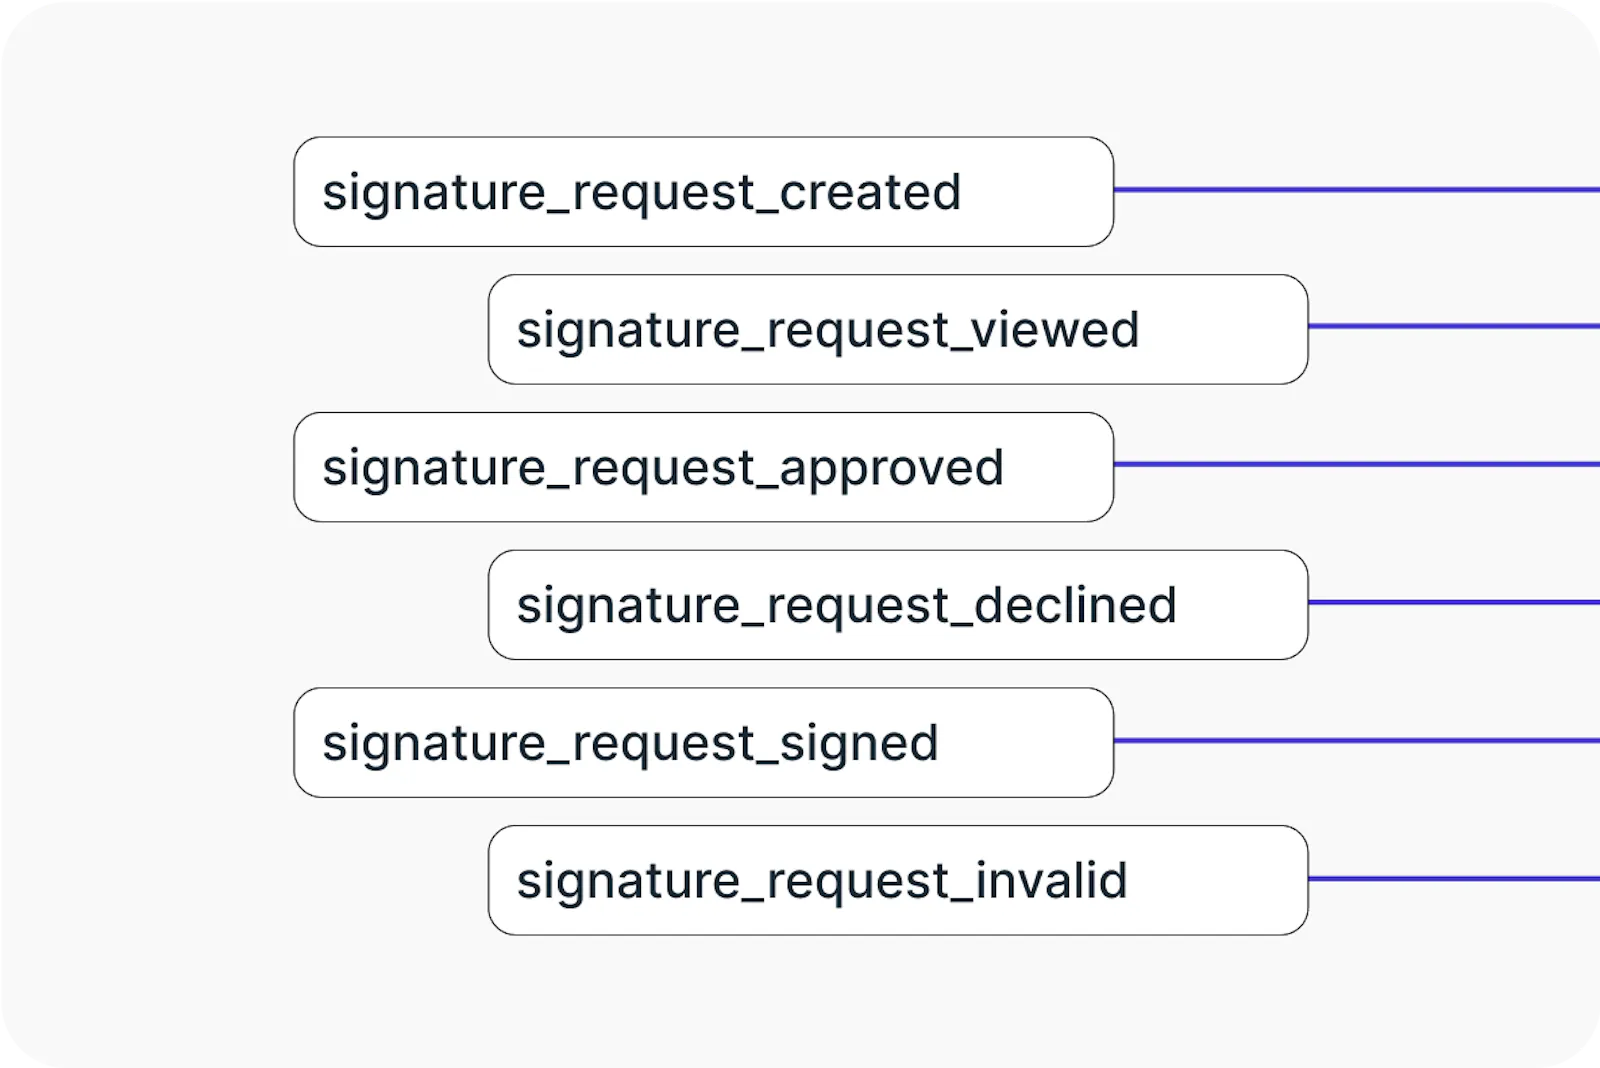
Task: Click empty space left of signature_request_invalid box
Action: pyautogui.click(x=390, y=880)
